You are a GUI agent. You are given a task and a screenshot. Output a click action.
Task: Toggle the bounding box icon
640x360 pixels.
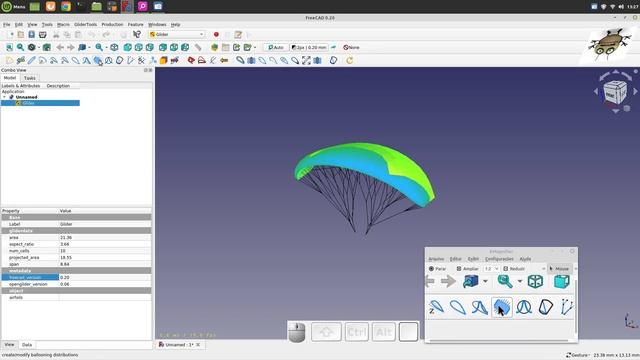[47, 47]
